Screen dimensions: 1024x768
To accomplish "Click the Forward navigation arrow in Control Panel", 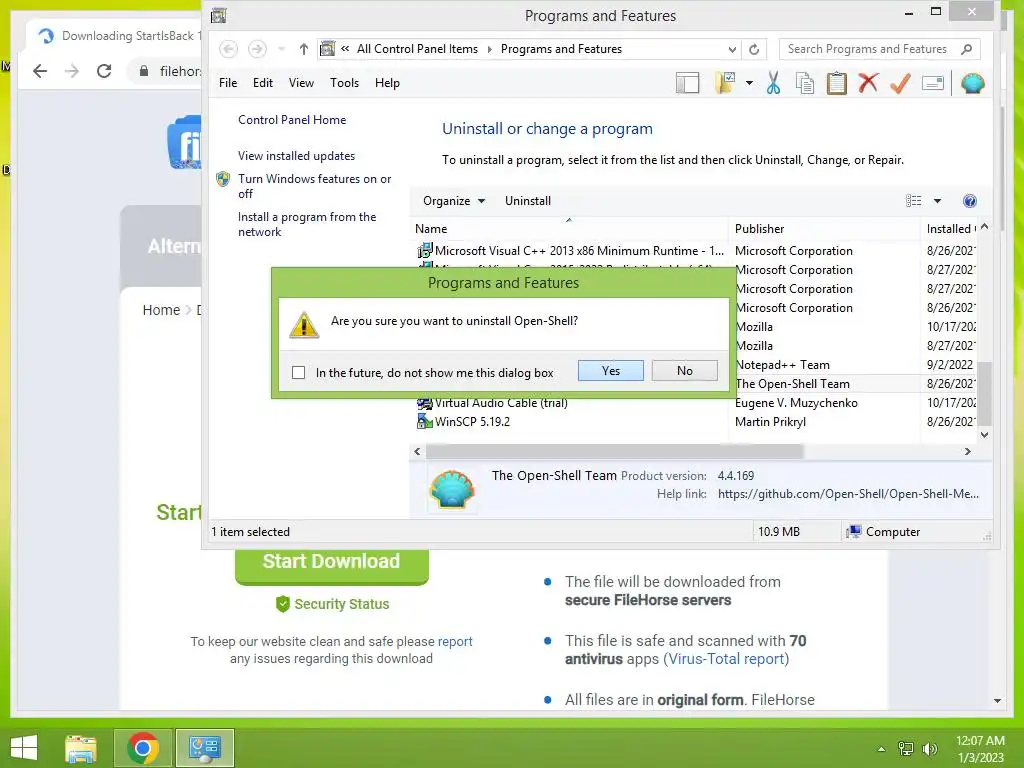I will [x=257, y=49].
